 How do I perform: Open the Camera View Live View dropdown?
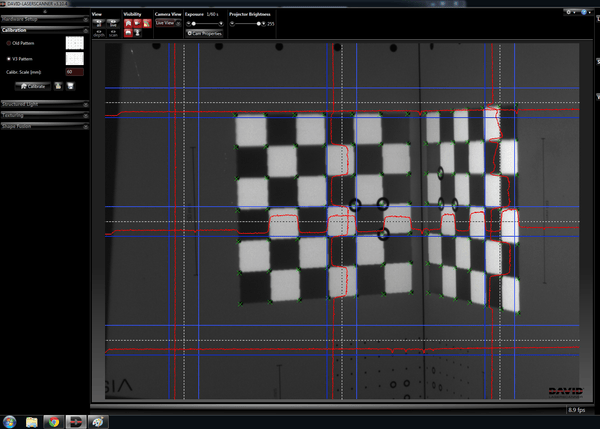pos(166,23)
